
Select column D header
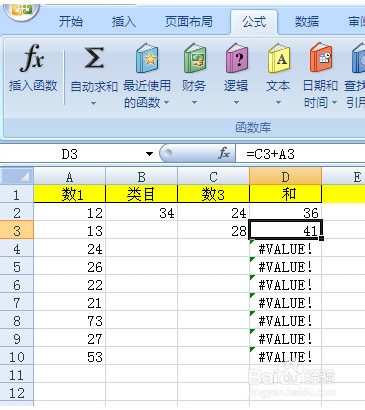(285, 176)
